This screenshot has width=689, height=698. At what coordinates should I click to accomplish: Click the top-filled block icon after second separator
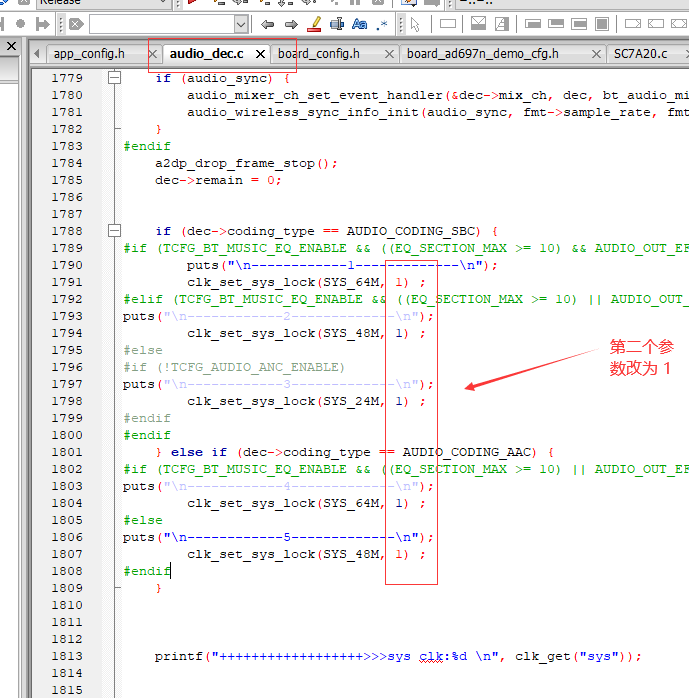pyautogui.click(x=533, y=24)
